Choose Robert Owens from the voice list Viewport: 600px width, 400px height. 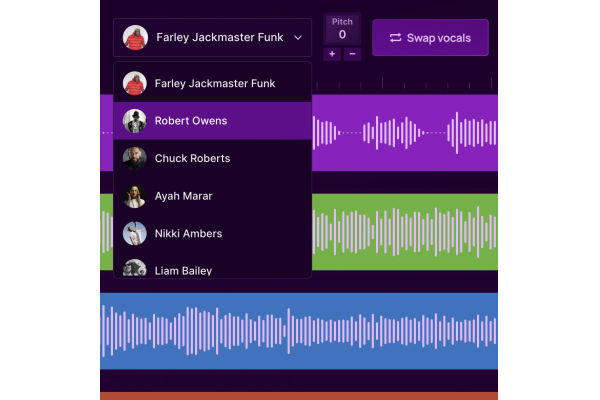(x=212, y=121)
